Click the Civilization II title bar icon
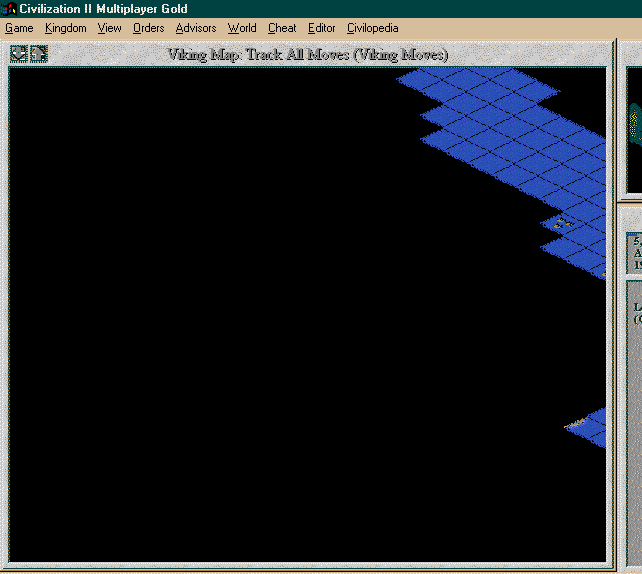This screenshot has width=642, height=574. (8, 9)
